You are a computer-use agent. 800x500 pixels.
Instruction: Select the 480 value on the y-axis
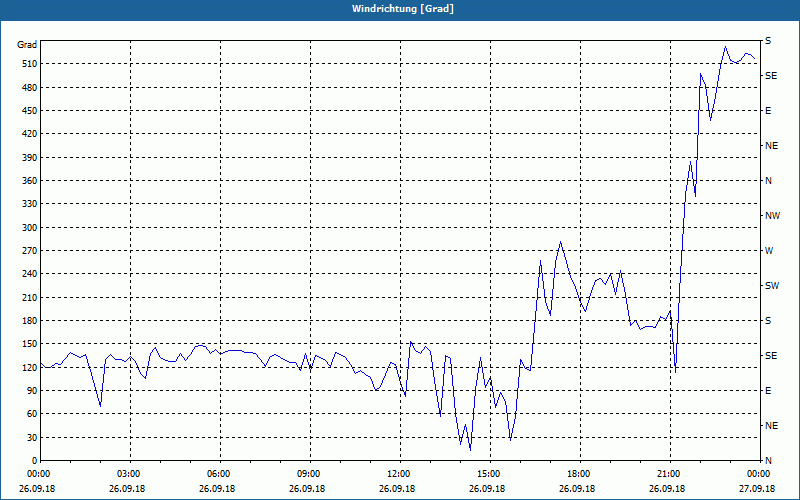click(x=29, y=87)
